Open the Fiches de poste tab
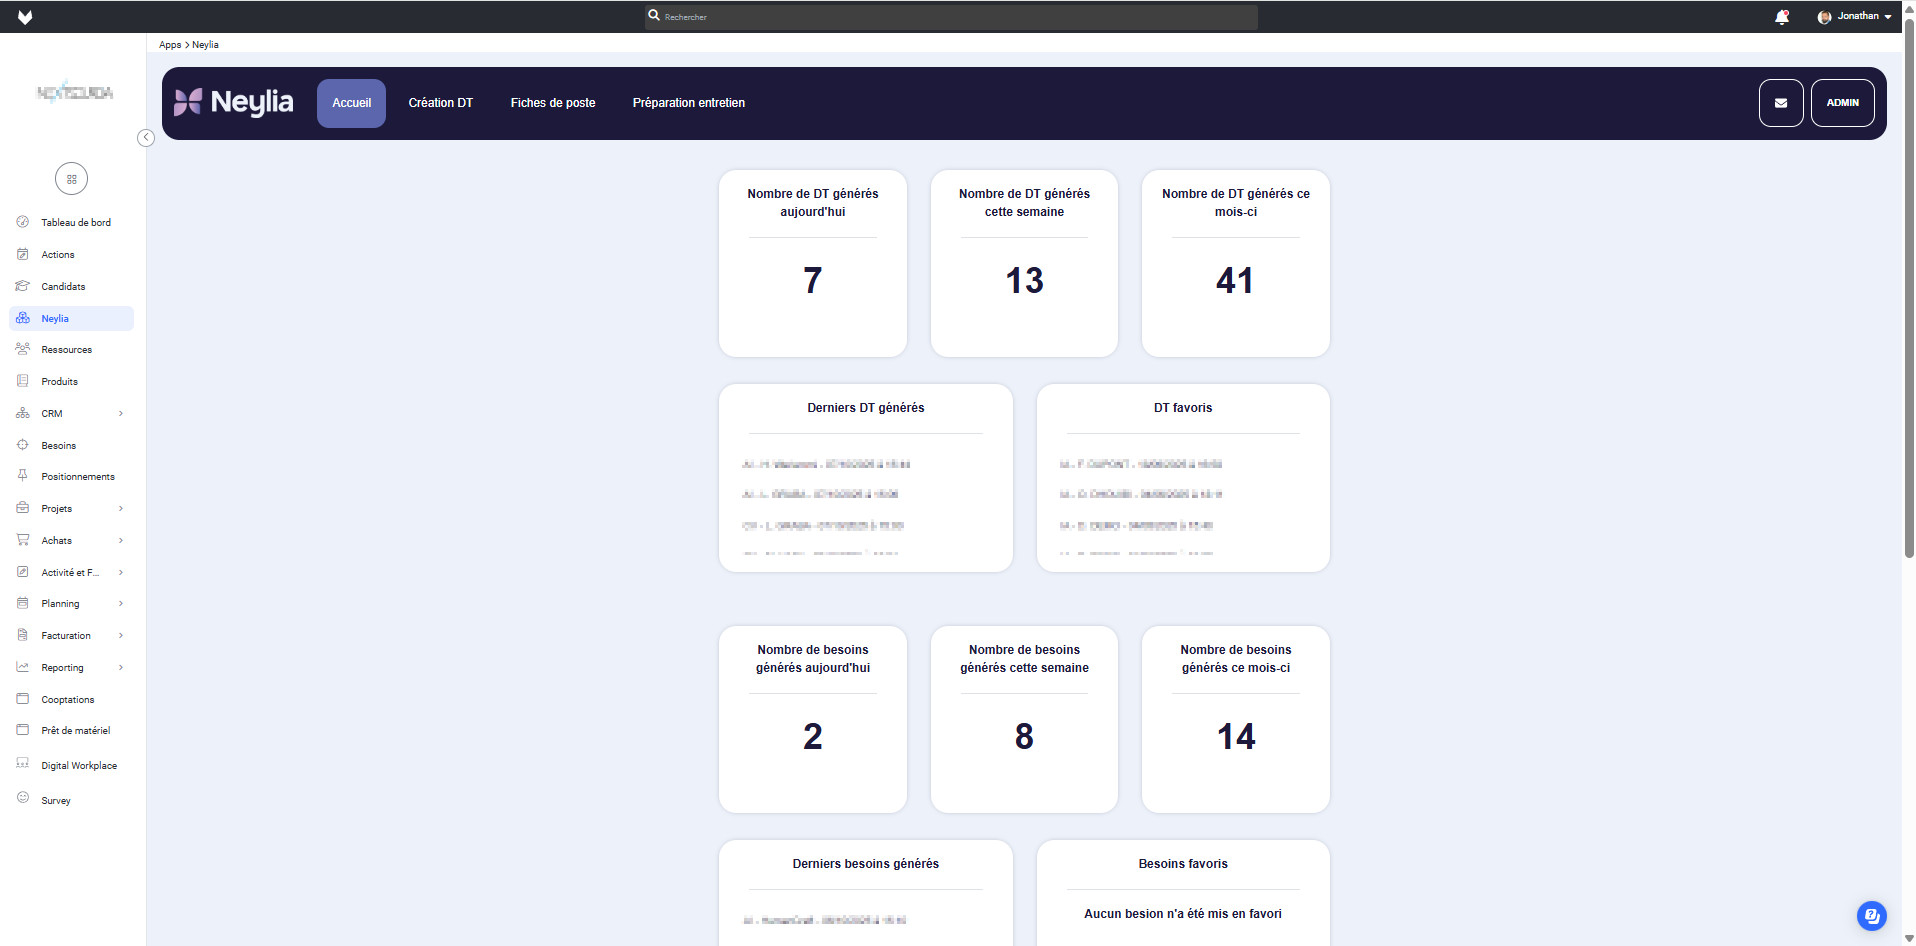Viewport: 1916px width, 946px height. tap(552, 103)
